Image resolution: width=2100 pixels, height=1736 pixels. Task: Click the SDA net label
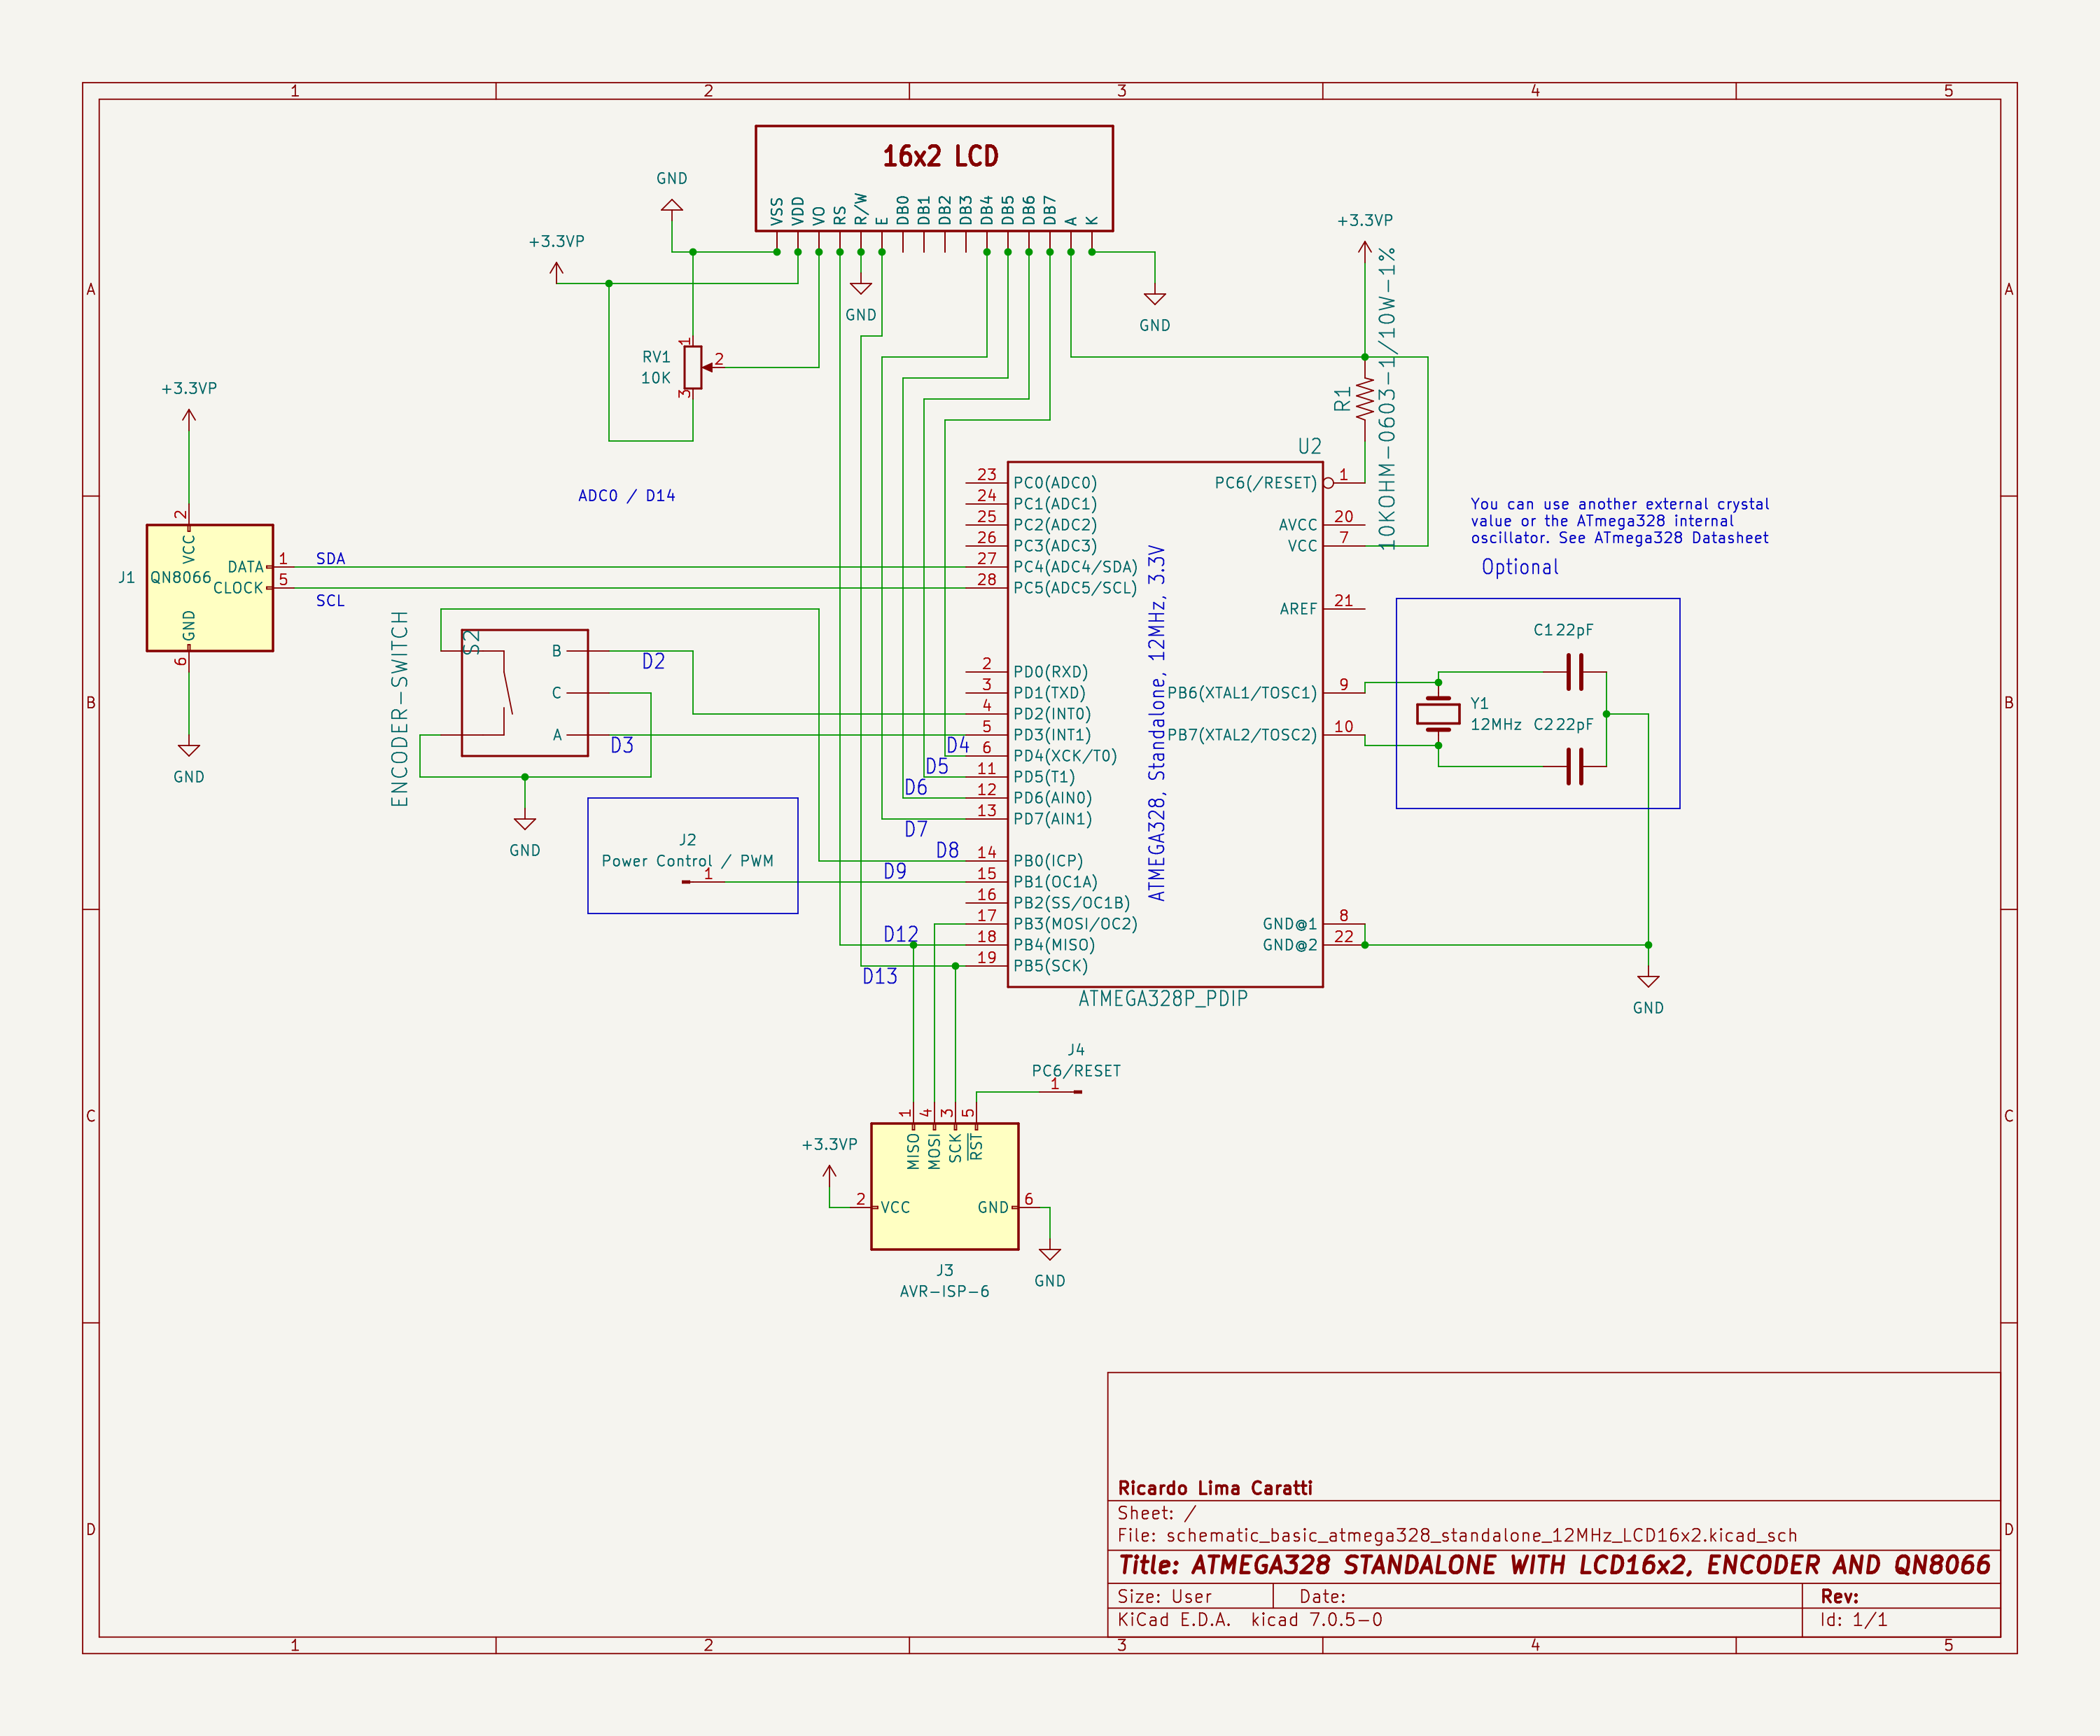[330, 559]
